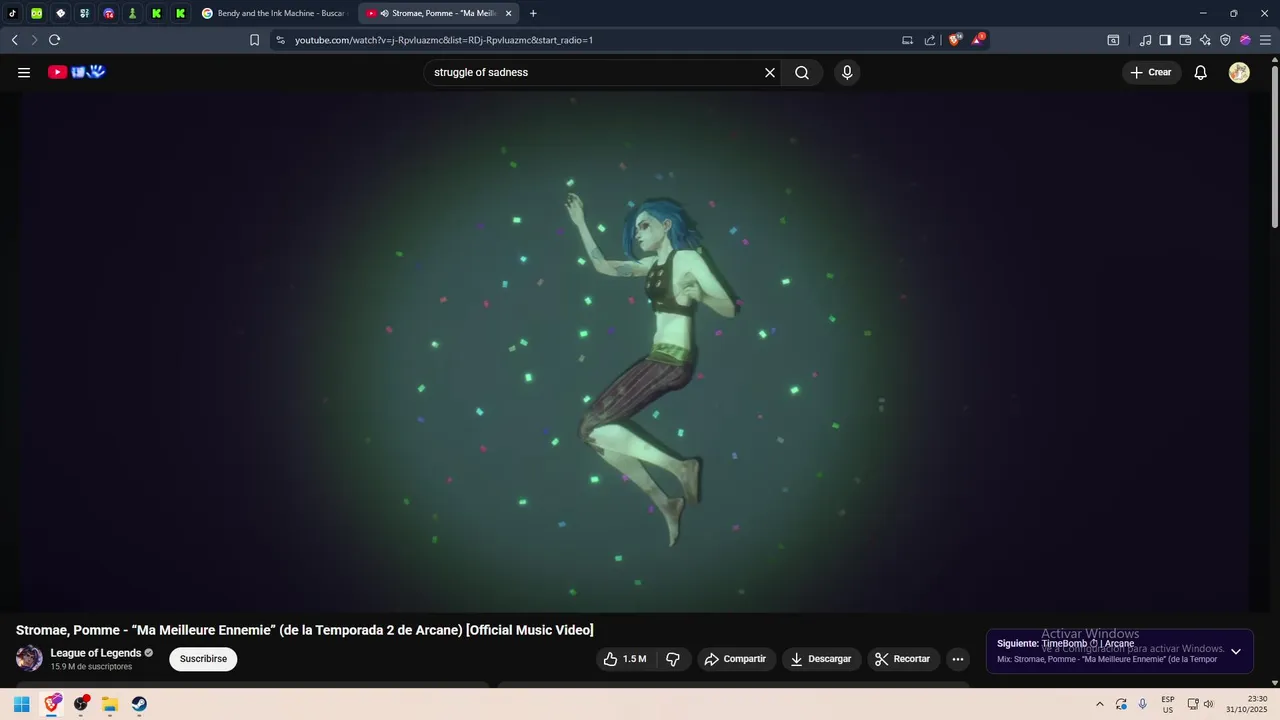Click the video player to pause
This screenshot has width=1280, height=720.
pyautogui.click(x=635, y=352)
